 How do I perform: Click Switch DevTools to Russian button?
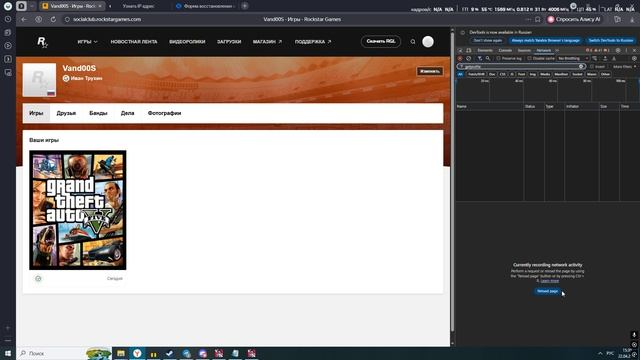pos(611,40)
